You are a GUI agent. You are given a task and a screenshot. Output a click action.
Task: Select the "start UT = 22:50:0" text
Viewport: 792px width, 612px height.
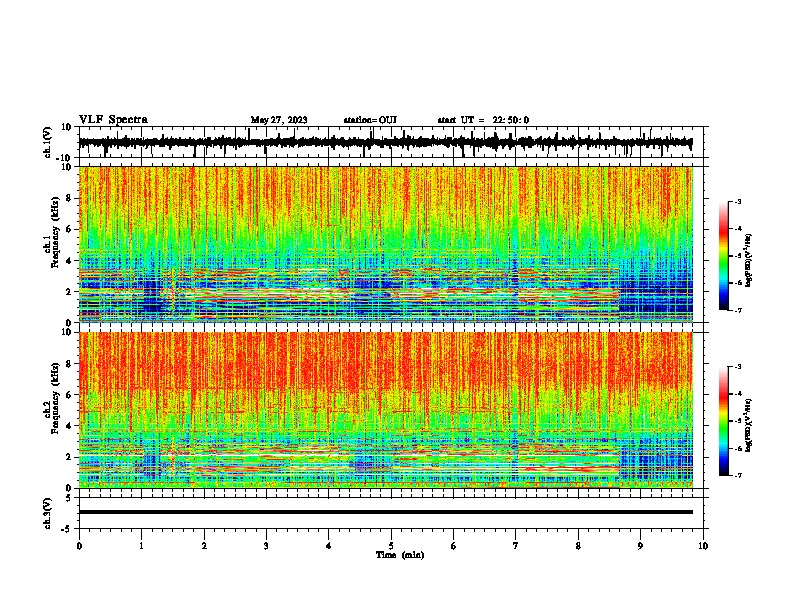pyautogui.click(x=483, y=120)
